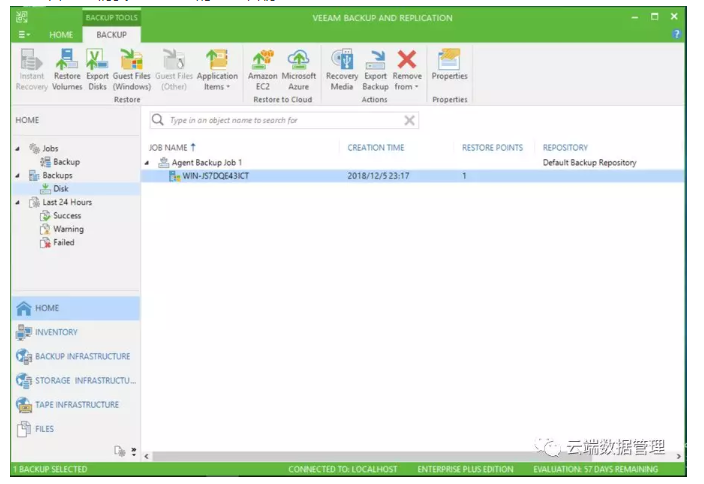Open the STORAGE INFRASTRUCTURE view
This screenshot has height=484, width=704.
click(x=76, y=381)
